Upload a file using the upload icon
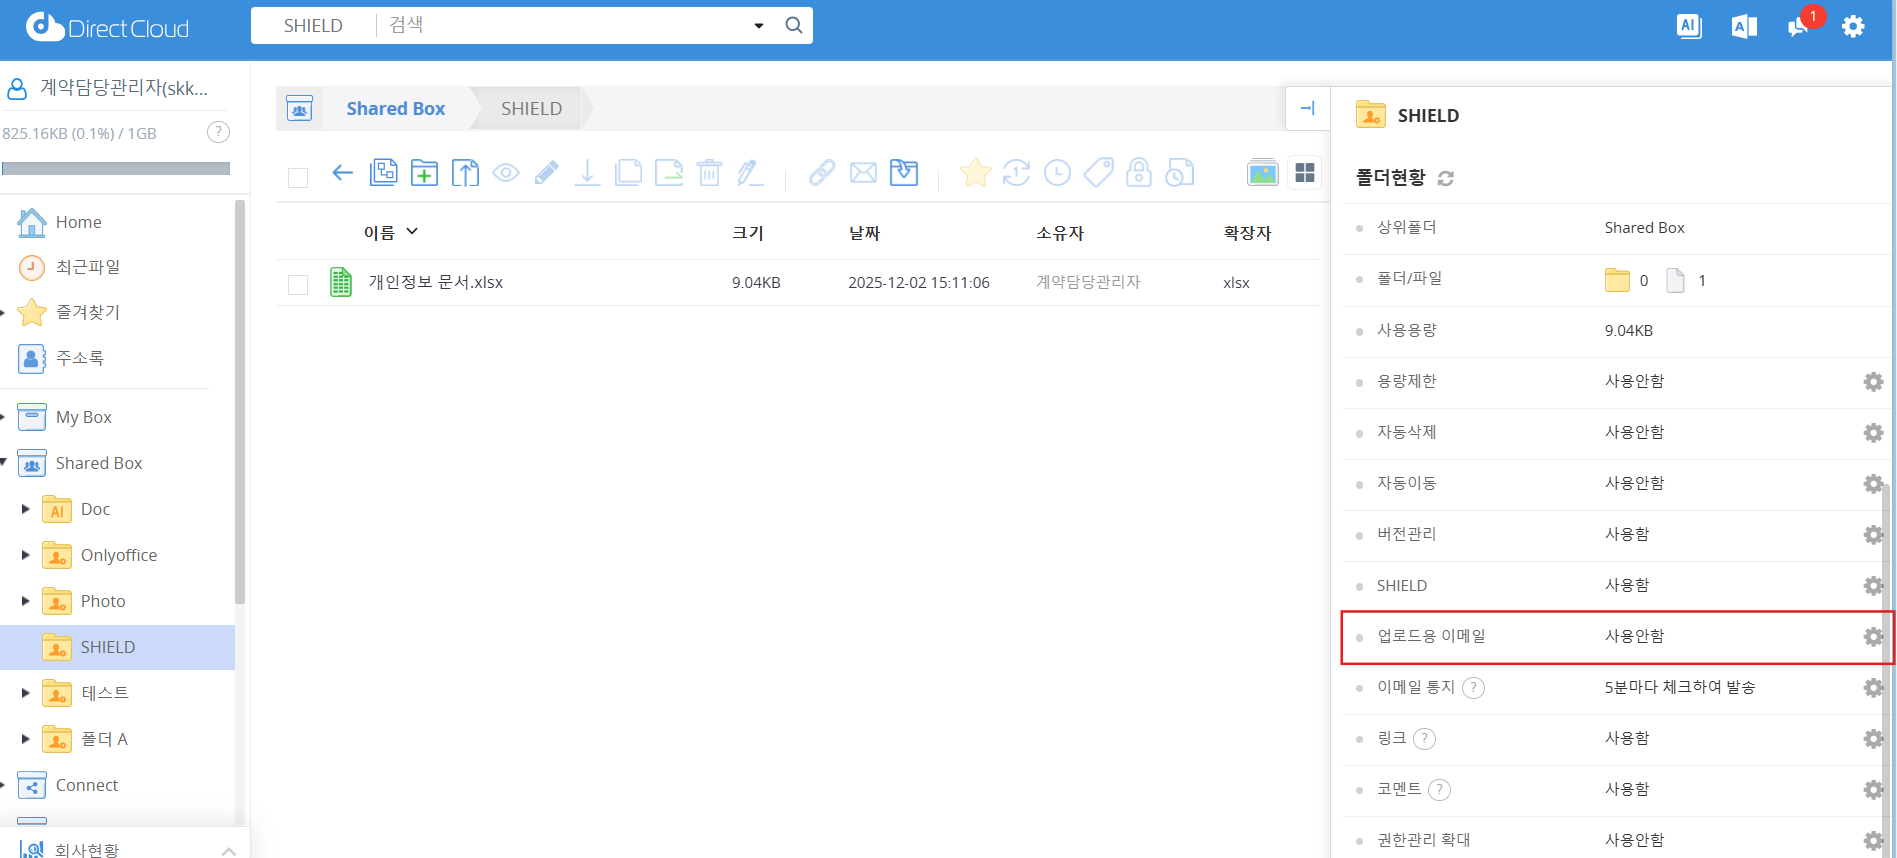 tap(465, 173)
